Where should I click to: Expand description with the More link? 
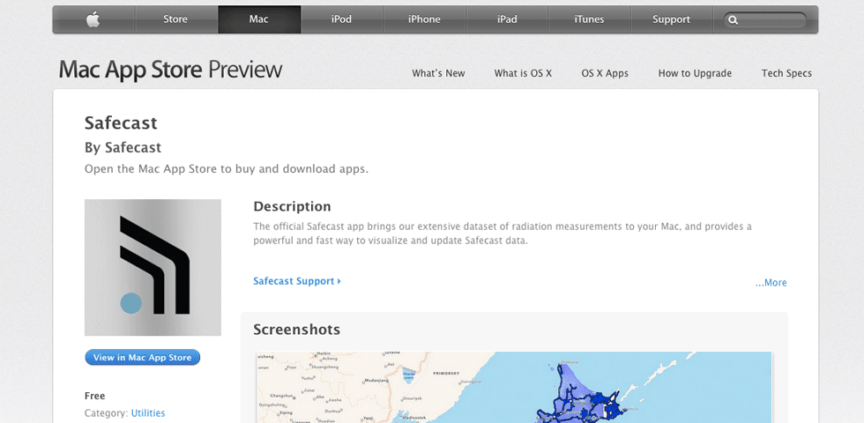click(x=771, y=283)
